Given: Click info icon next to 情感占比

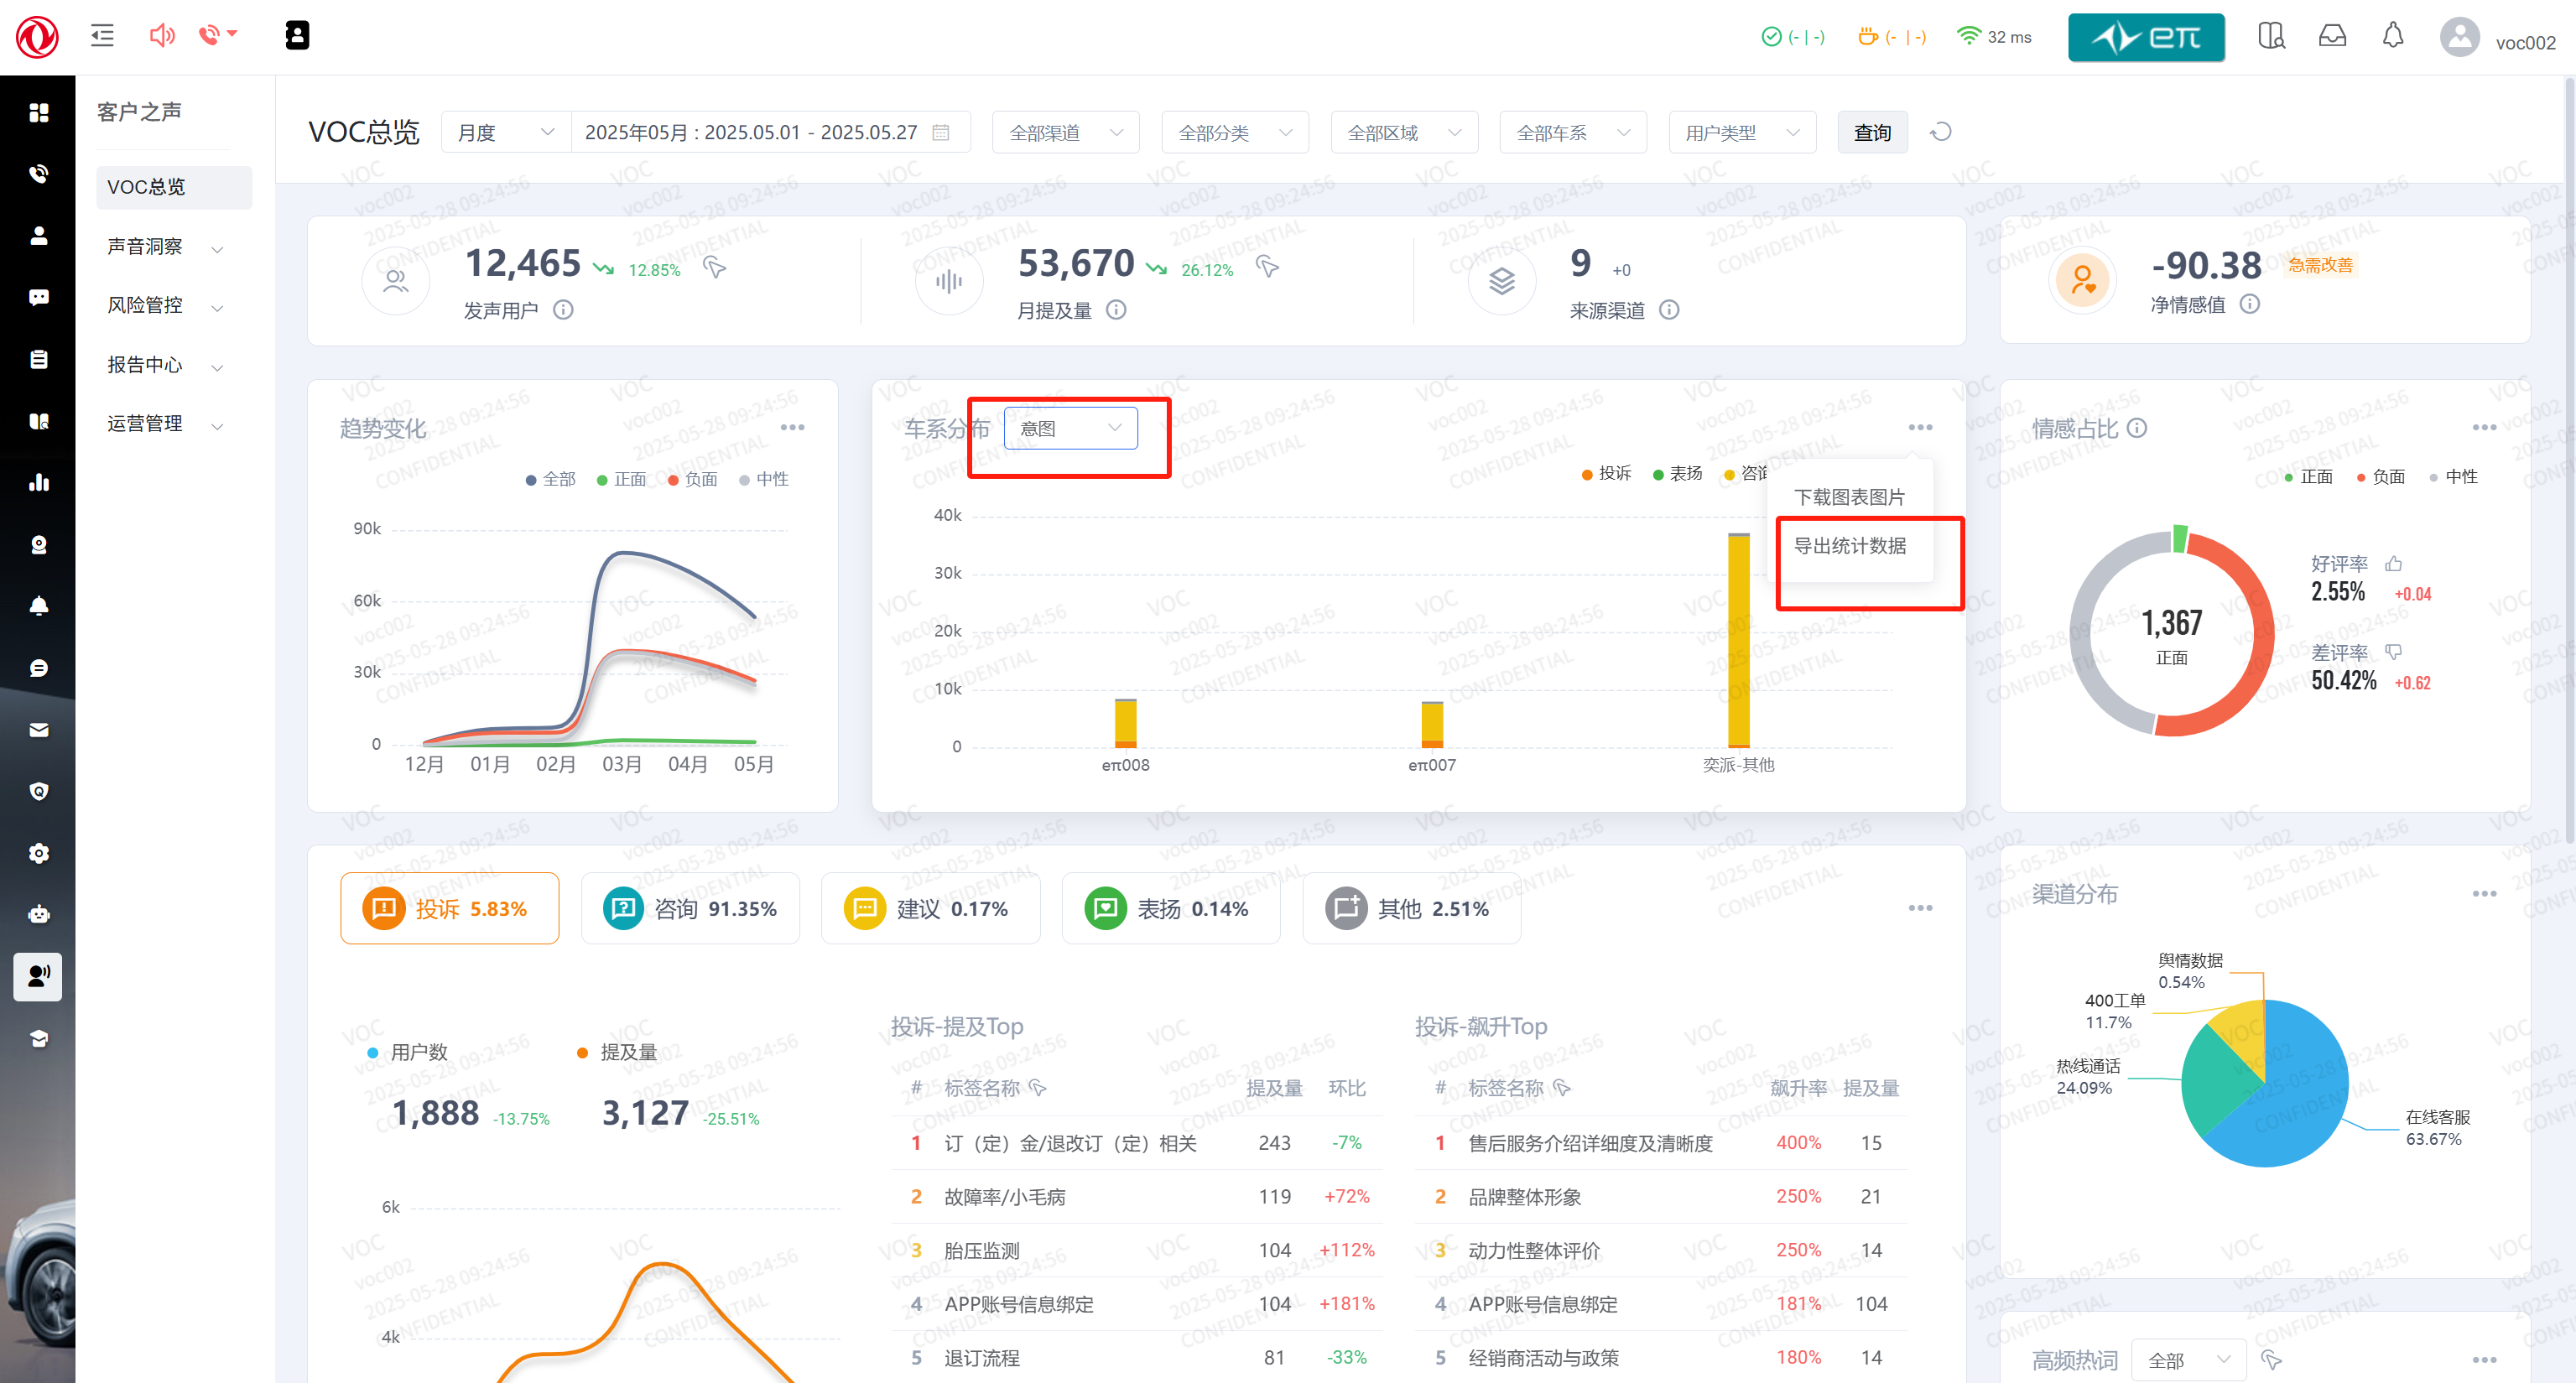Looking at the screenshot, I should [x=2137, y=428].
